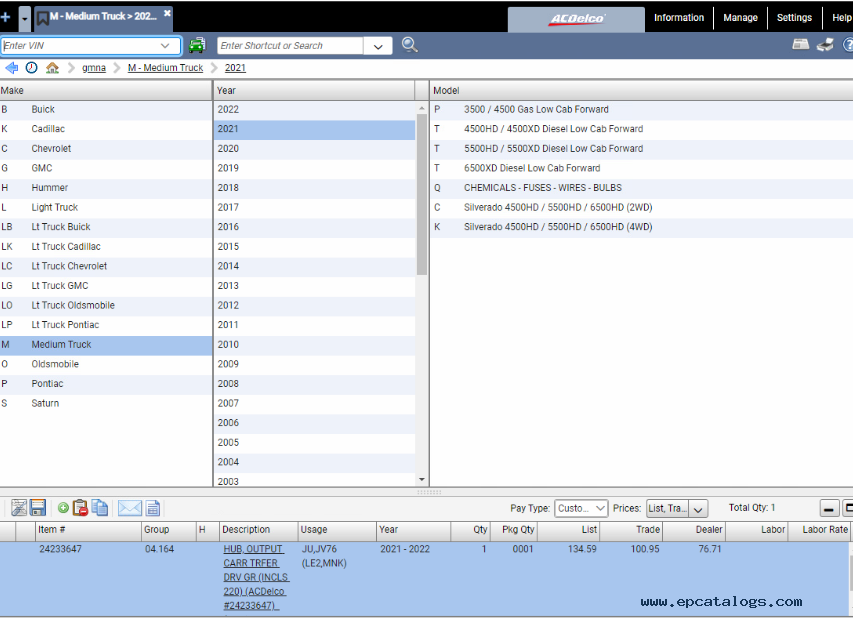This screenshot has width=853, height=618.
Task: Click the List price column header
Action: (568, 530)
